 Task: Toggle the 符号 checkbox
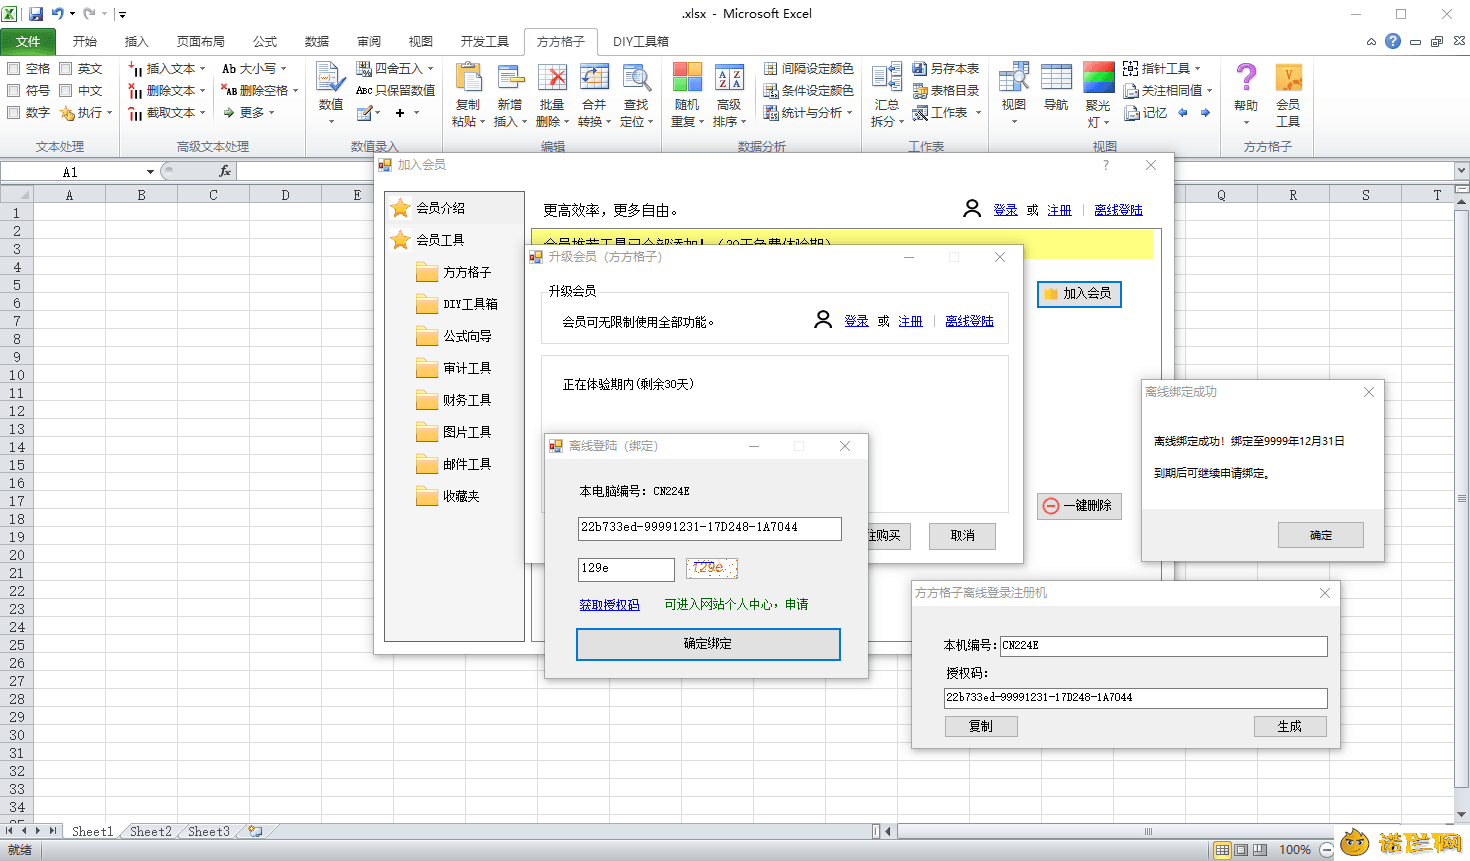pyautogui.click(x=14, y=91)
